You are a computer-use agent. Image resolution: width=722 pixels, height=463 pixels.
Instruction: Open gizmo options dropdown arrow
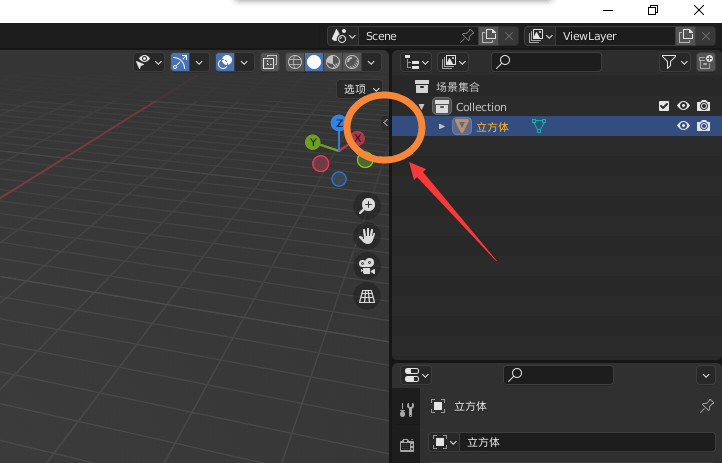tap(199, 62)
